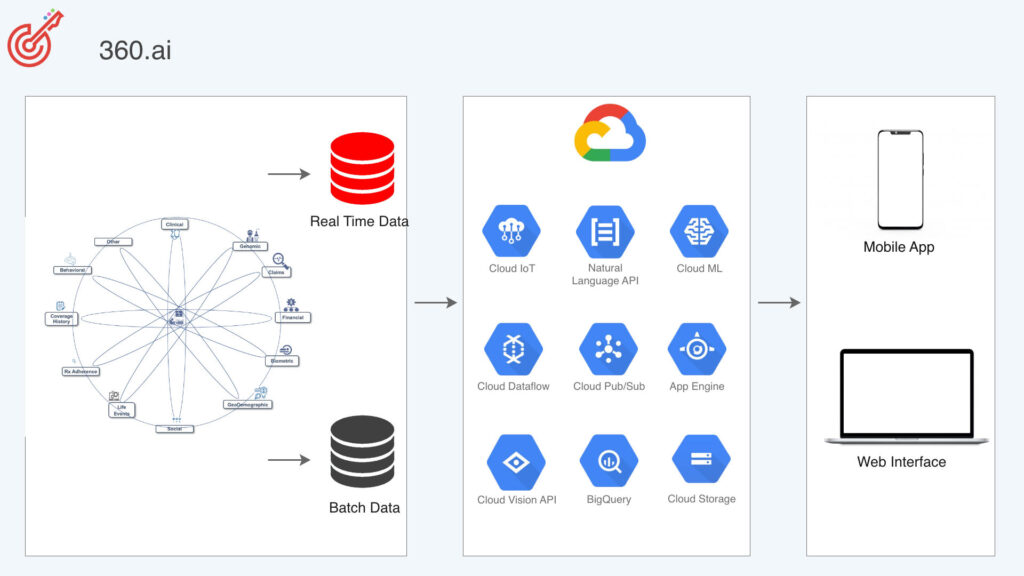Click the stethoscope icon below Clinical

coord(175,234)
